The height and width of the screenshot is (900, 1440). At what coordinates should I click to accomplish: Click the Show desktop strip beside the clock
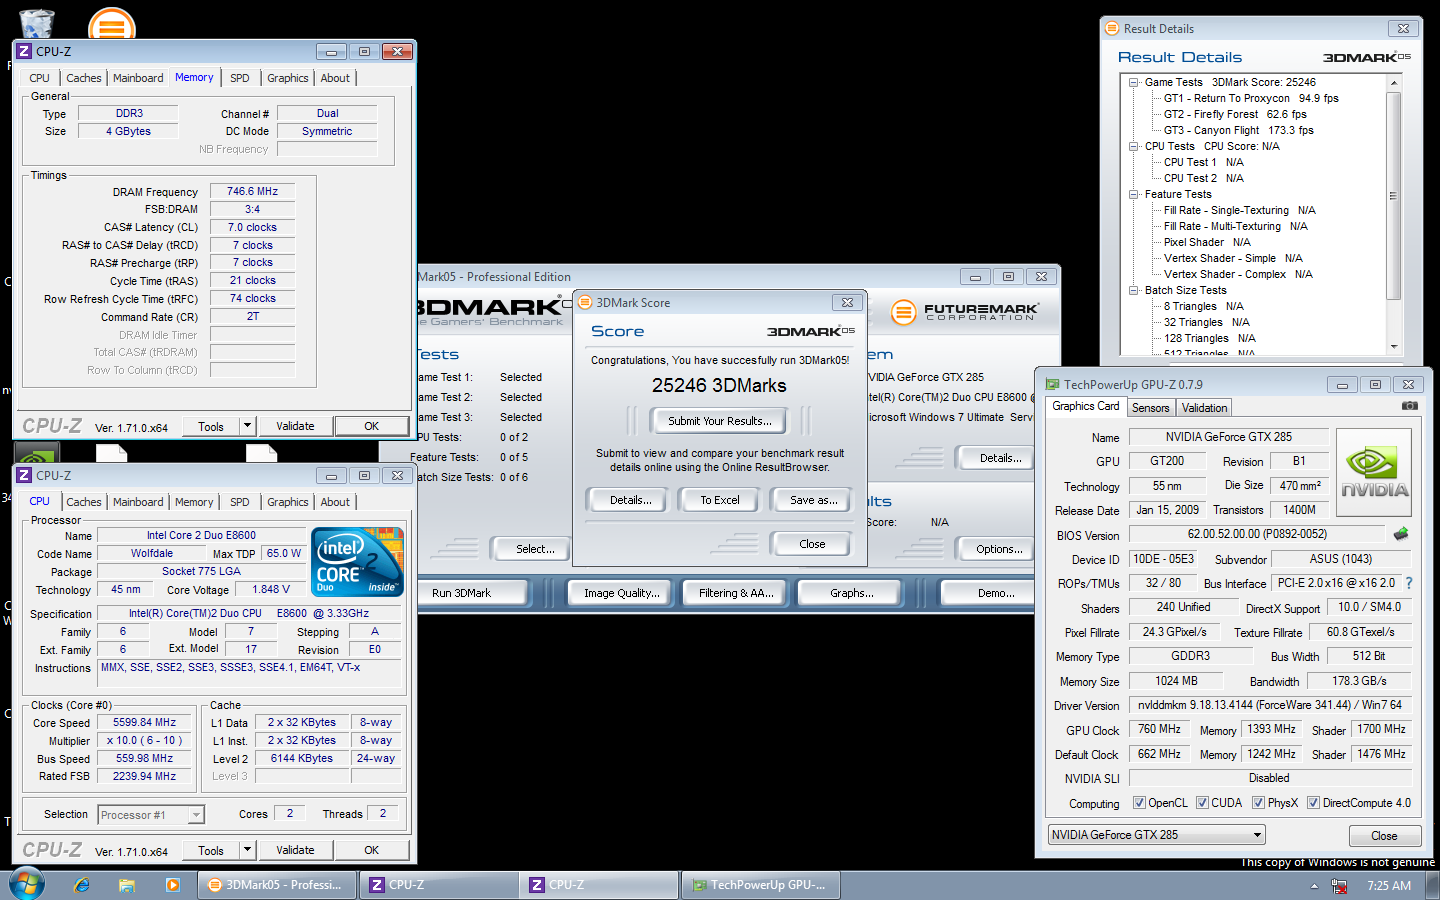1432,885
